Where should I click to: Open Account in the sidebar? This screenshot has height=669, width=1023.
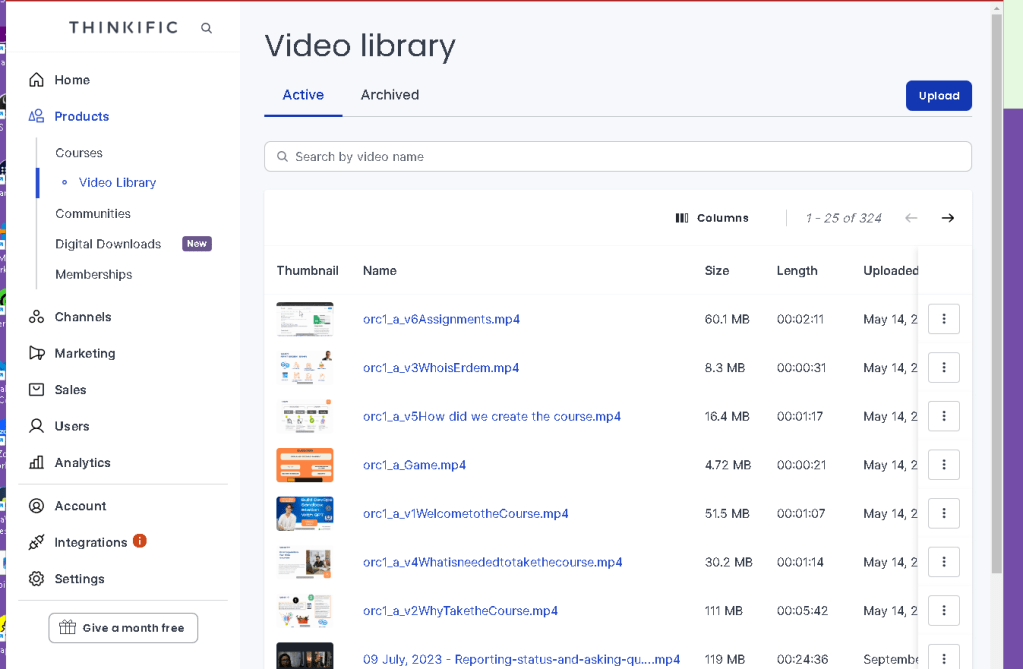click(x=80, y=506)
